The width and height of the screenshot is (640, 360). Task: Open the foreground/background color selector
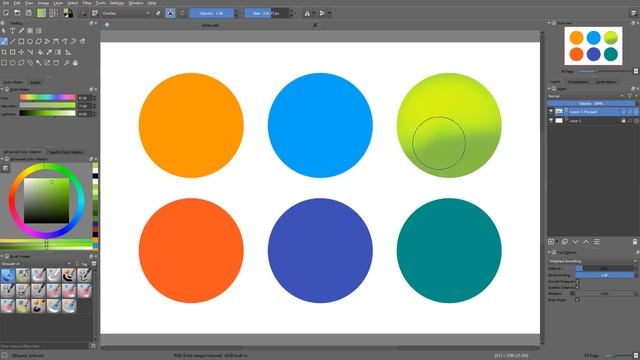click(68, 13)
